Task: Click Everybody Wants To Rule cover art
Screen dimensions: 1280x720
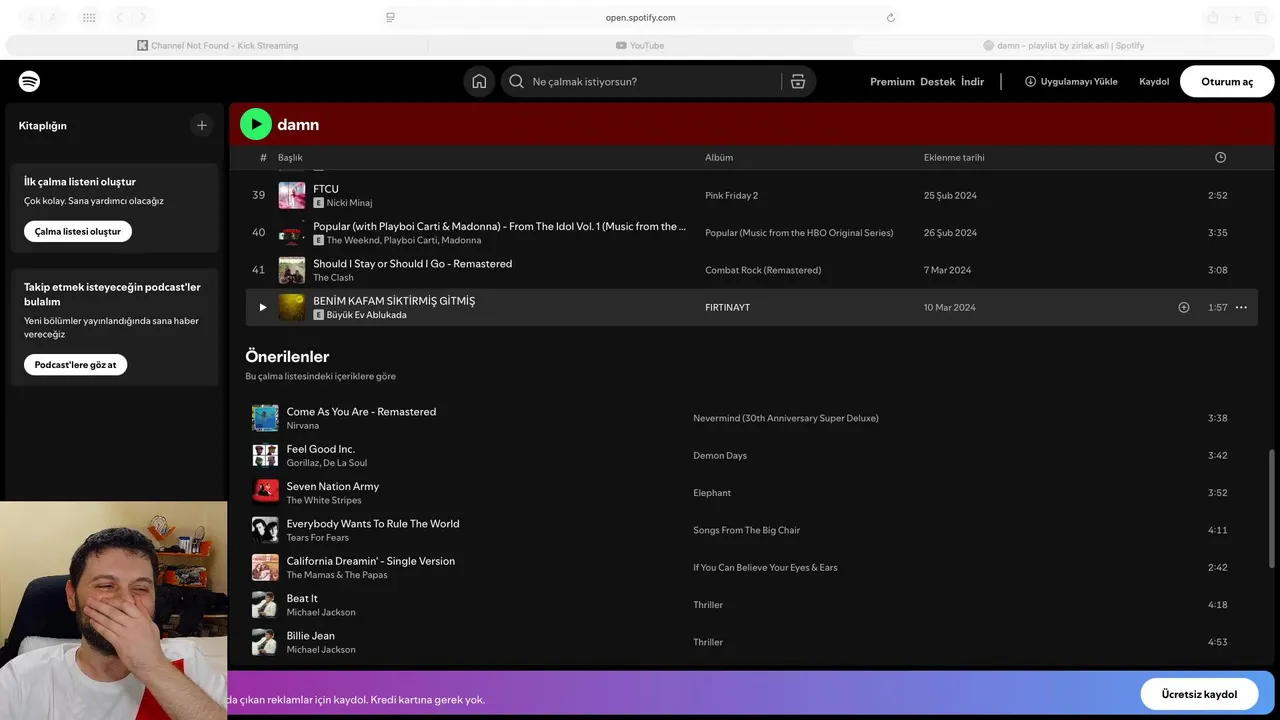Action: pos(265,530)
